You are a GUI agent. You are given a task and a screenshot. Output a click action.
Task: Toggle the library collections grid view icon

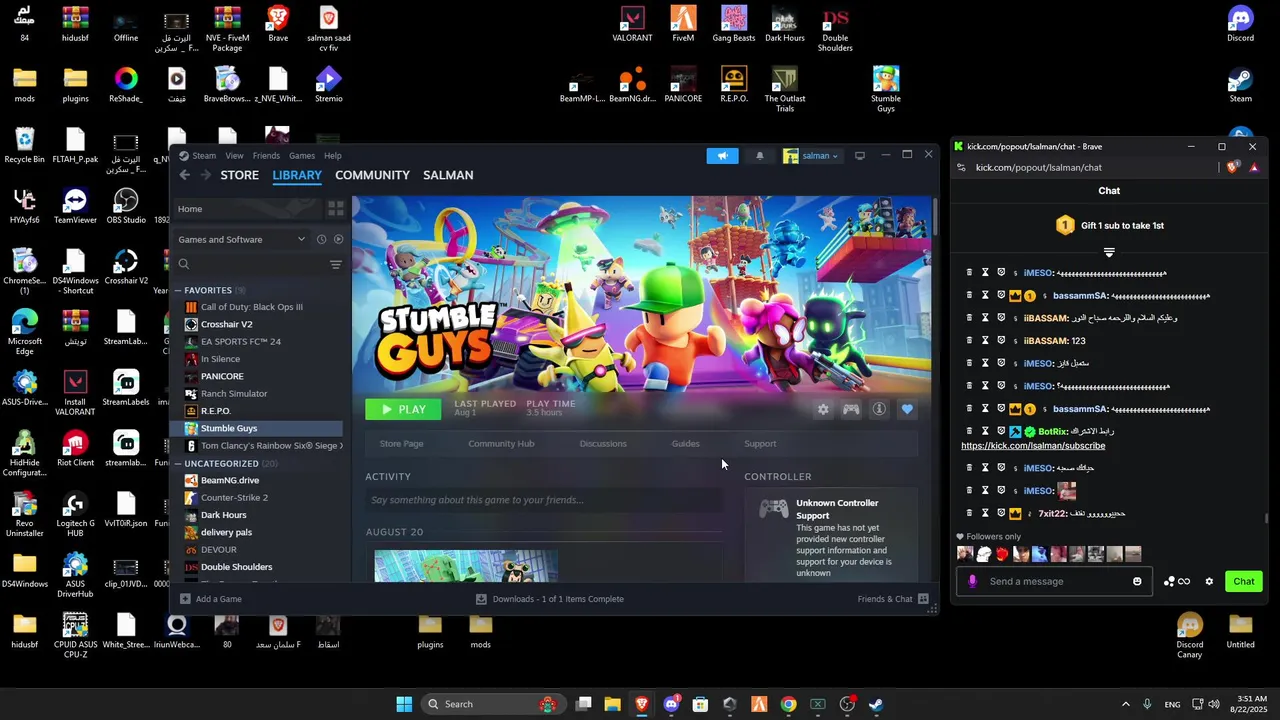(336, 208)
